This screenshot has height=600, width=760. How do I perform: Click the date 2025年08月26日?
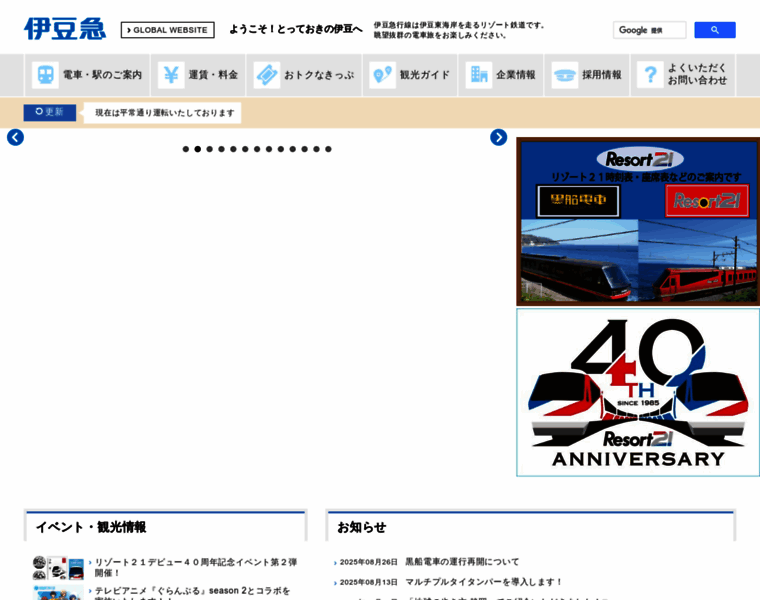point(368,562)
